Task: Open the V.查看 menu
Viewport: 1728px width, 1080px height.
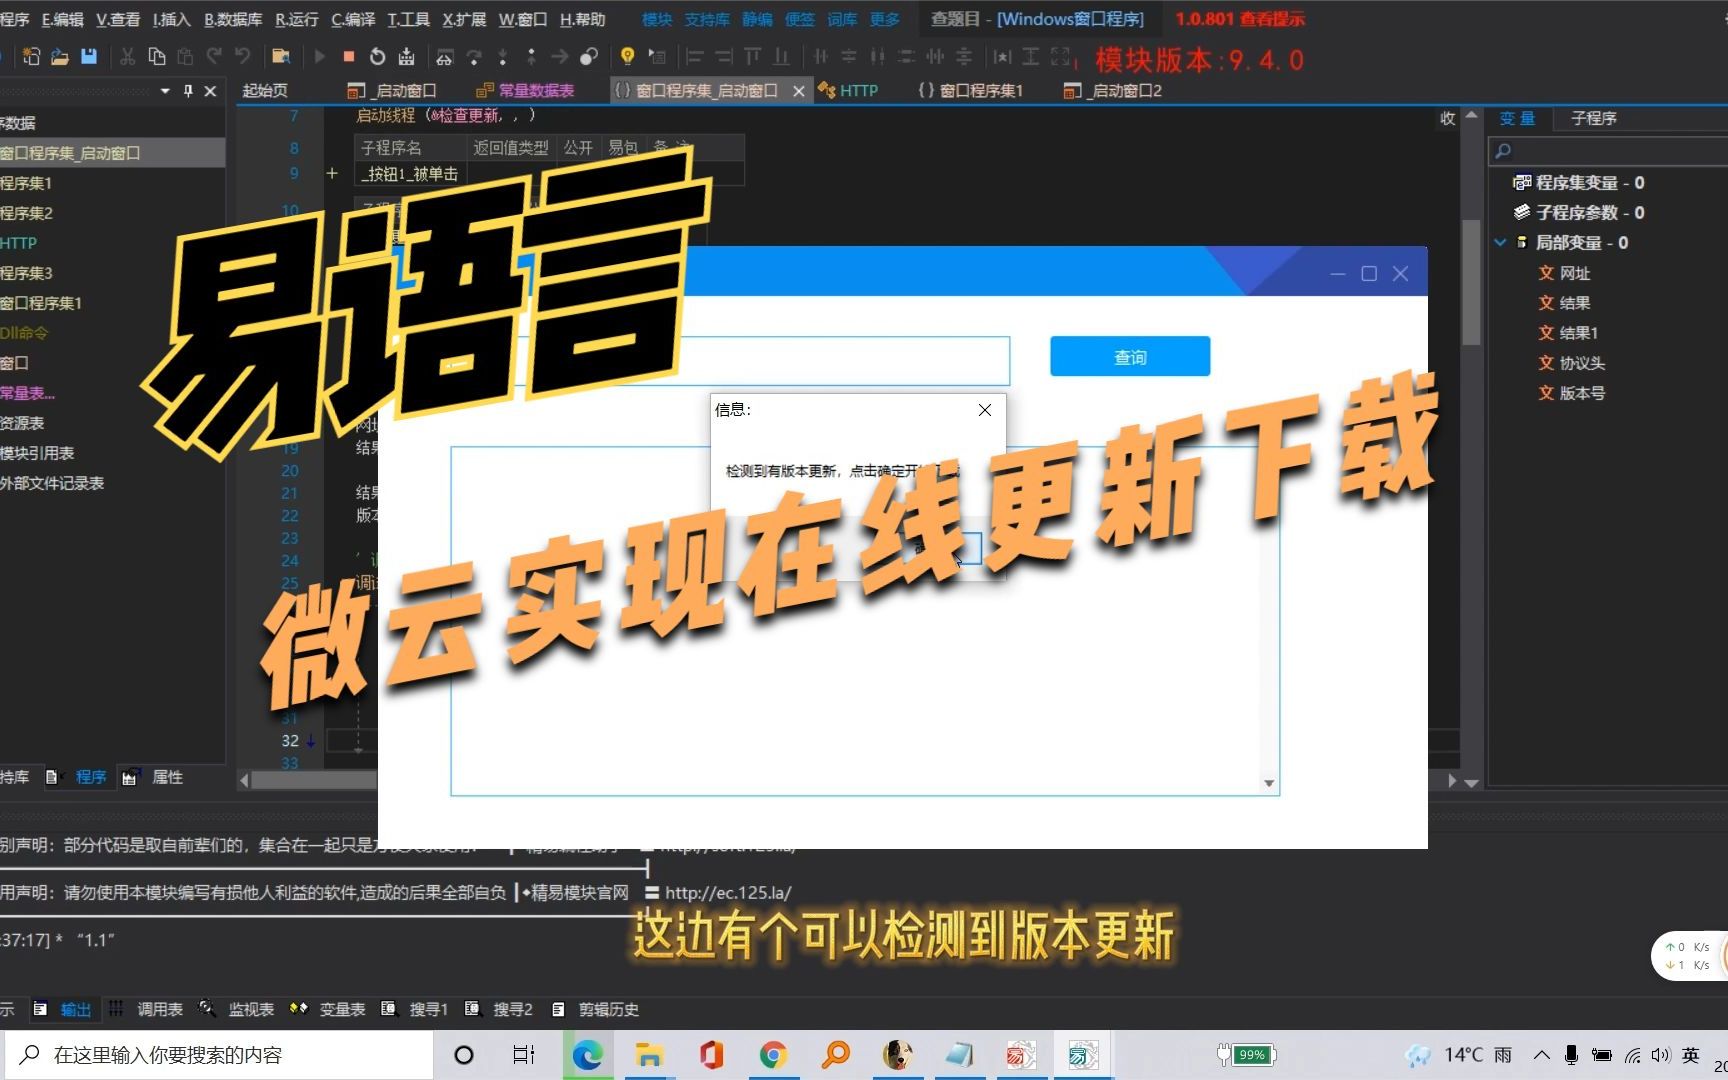Action: coord(118,19)
